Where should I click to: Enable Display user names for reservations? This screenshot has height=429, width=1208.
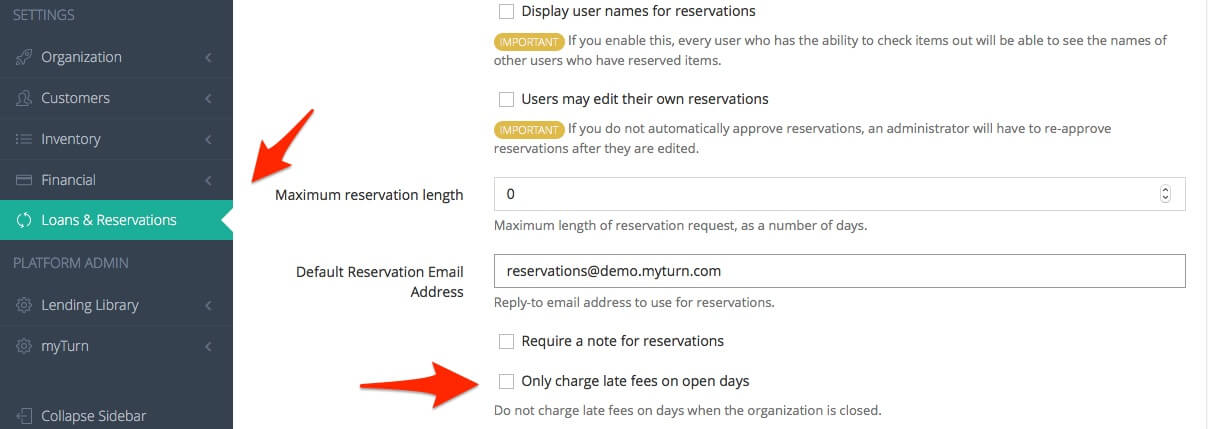(x=506, y=12)
